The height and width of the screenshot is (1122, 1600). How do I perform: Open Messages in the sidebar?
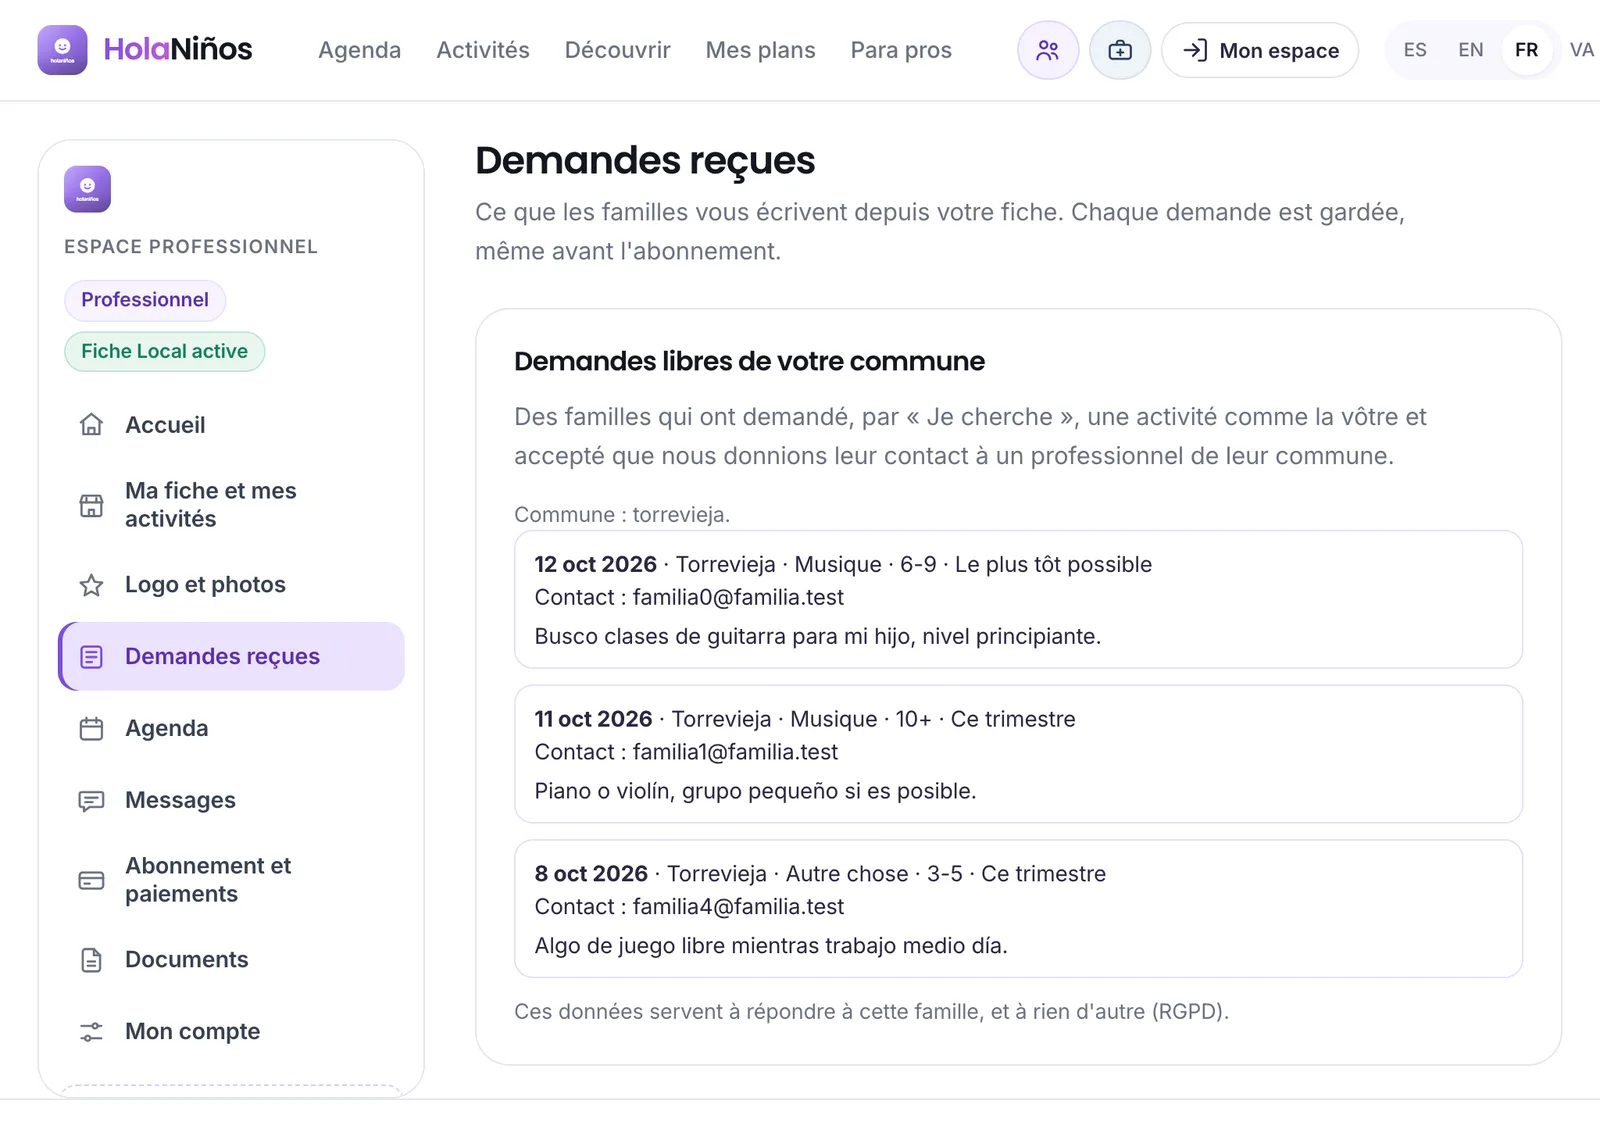click(231, 801)
